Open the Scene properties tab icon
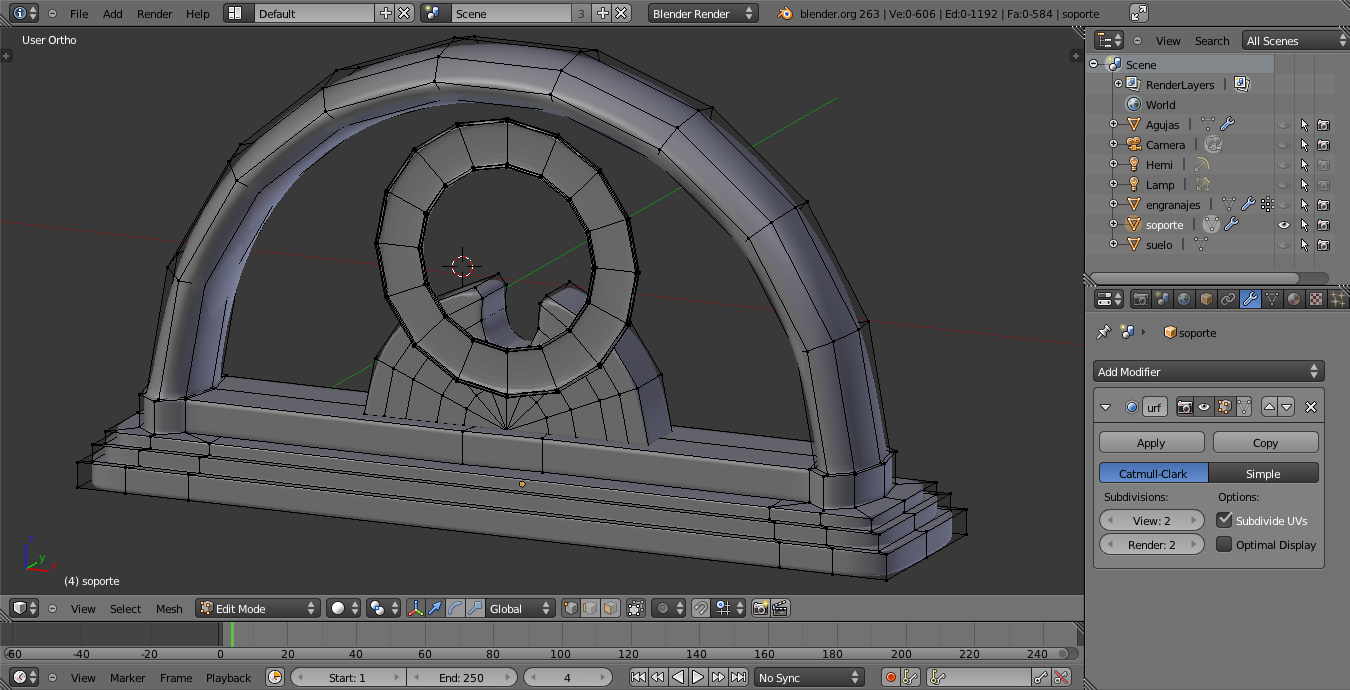This screenshot has height=690, width=1350. 1162,299
